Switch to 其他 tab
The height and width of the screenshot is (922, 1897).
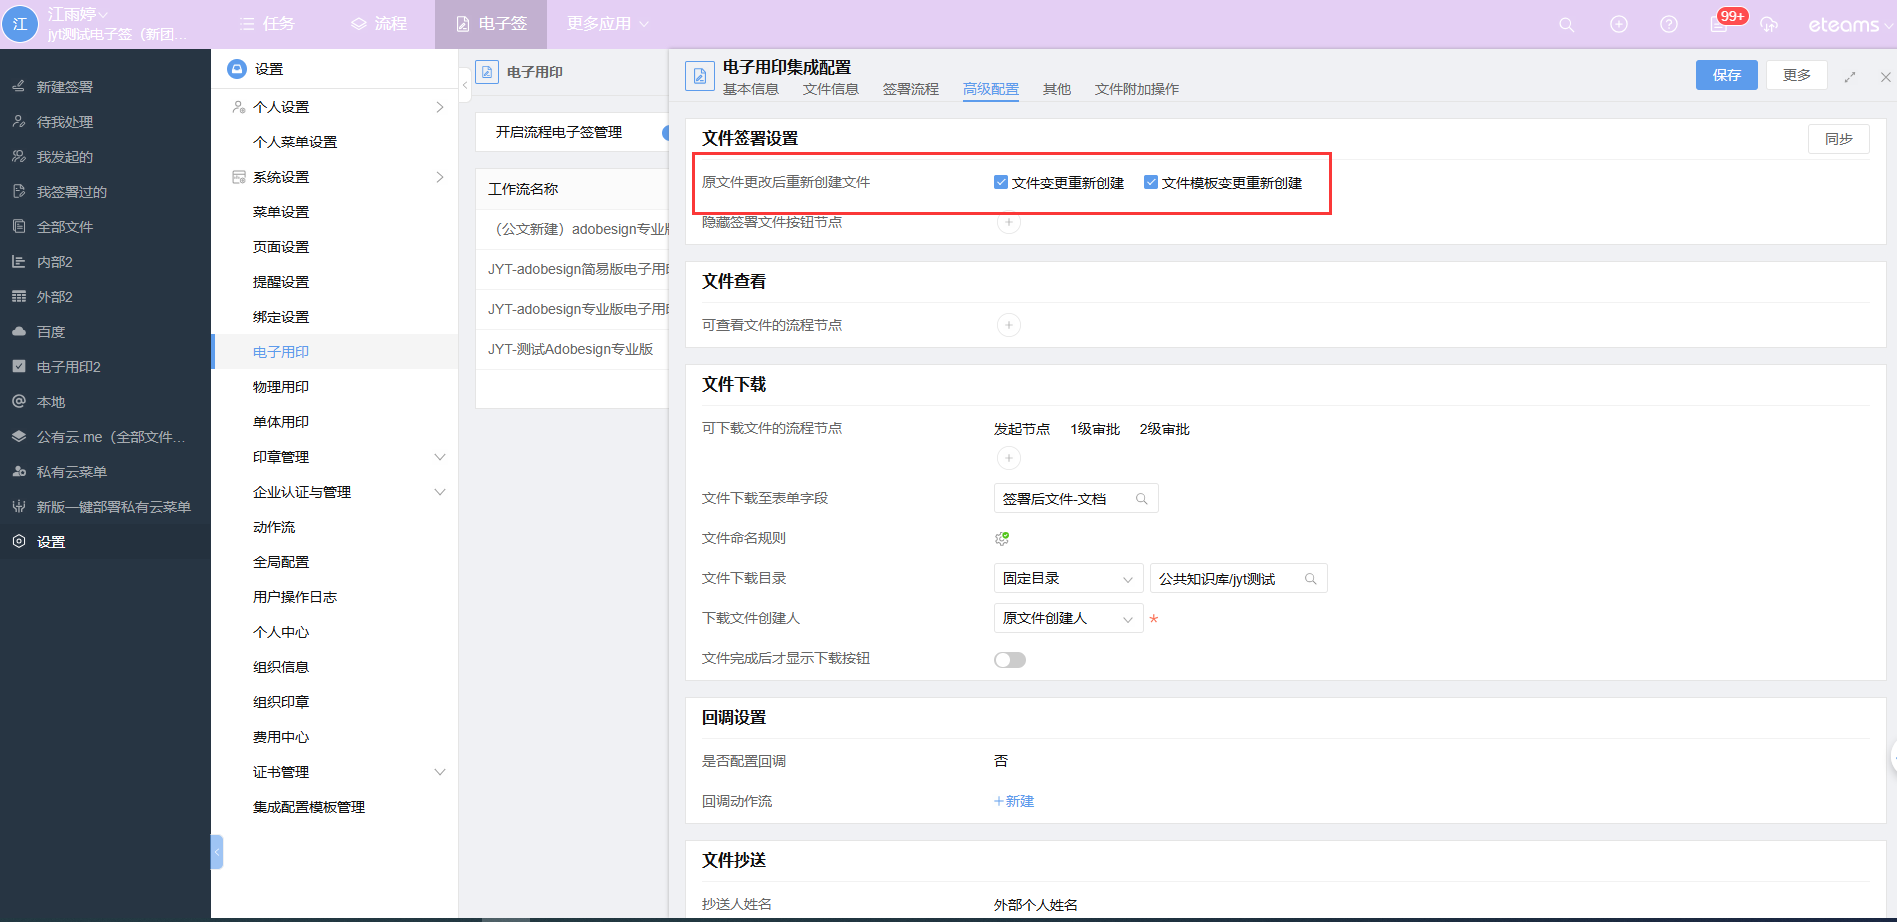pos(1057,89)
